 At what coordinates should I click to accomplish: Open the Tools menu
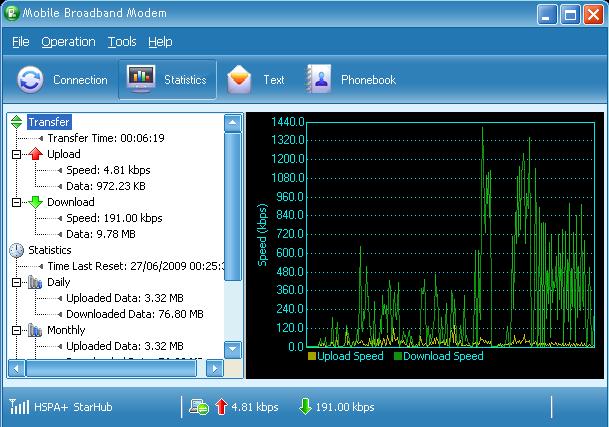tap(122, 42)
